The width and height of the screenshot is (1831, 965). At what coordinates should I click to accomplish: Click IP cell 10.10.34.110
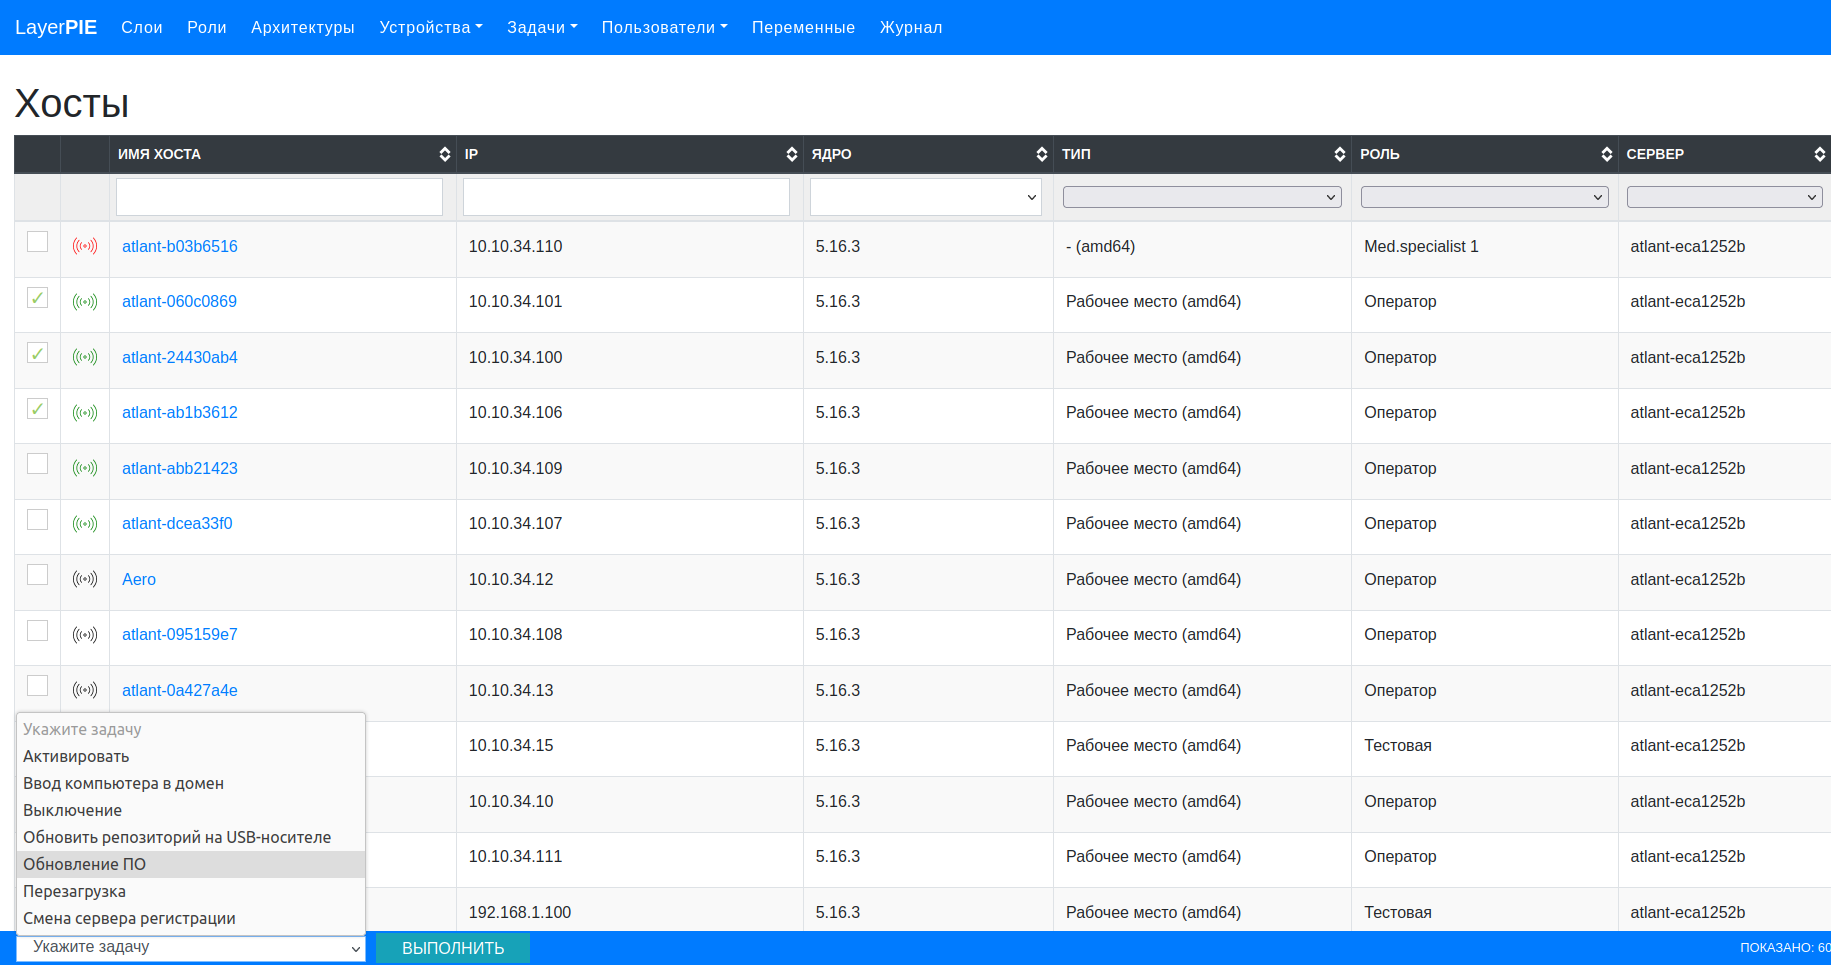click(516, 246)
